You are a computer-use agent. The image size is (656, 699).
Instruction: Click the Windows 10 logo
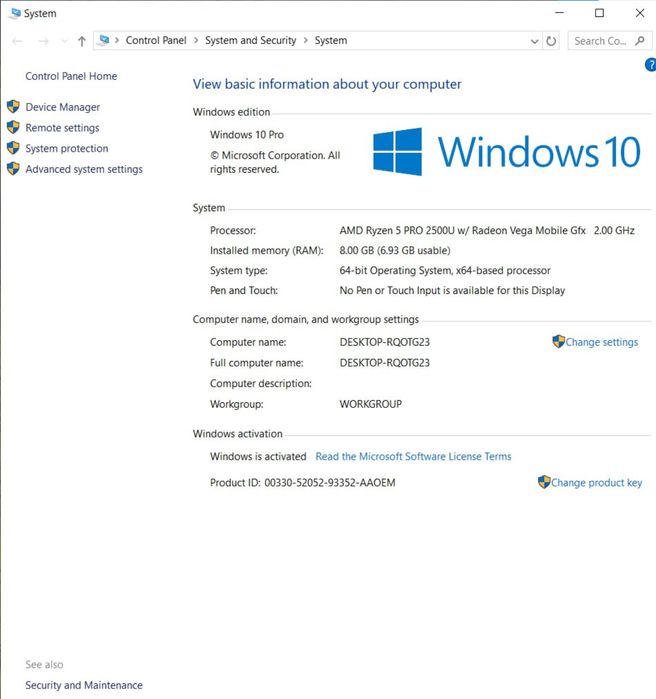(x=507, y=152)
